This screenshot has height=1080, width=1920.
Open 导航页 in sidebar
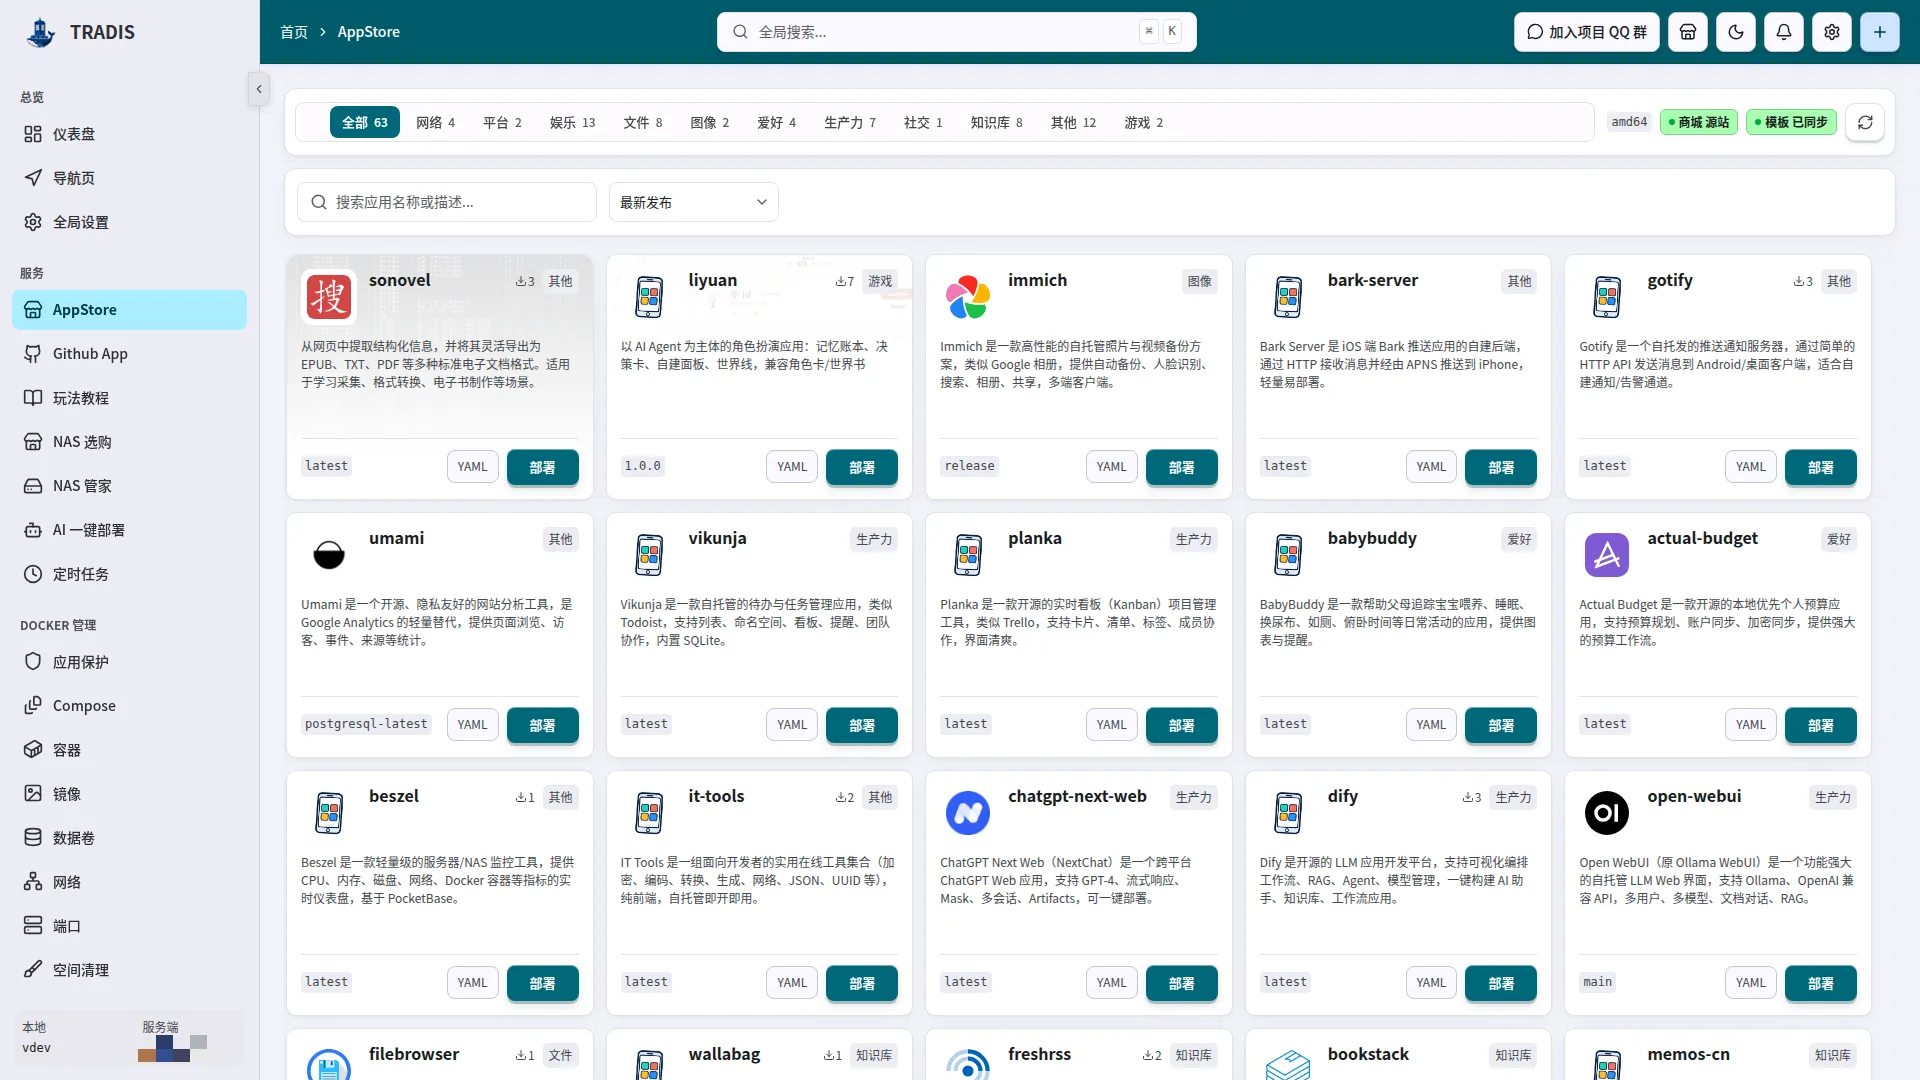pyautogui.click(x=129, y=178)
